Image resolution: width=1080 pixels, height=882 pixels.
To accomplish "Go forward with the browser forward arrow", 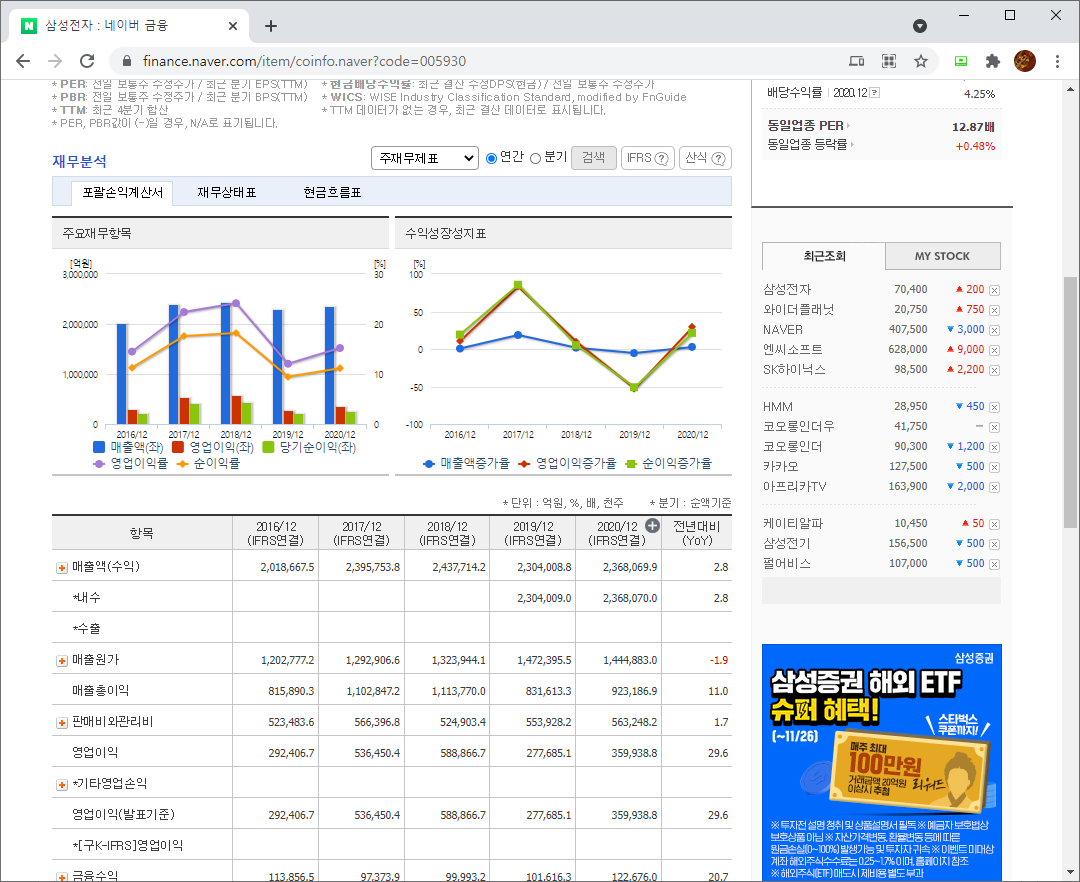I will point(55,61).
